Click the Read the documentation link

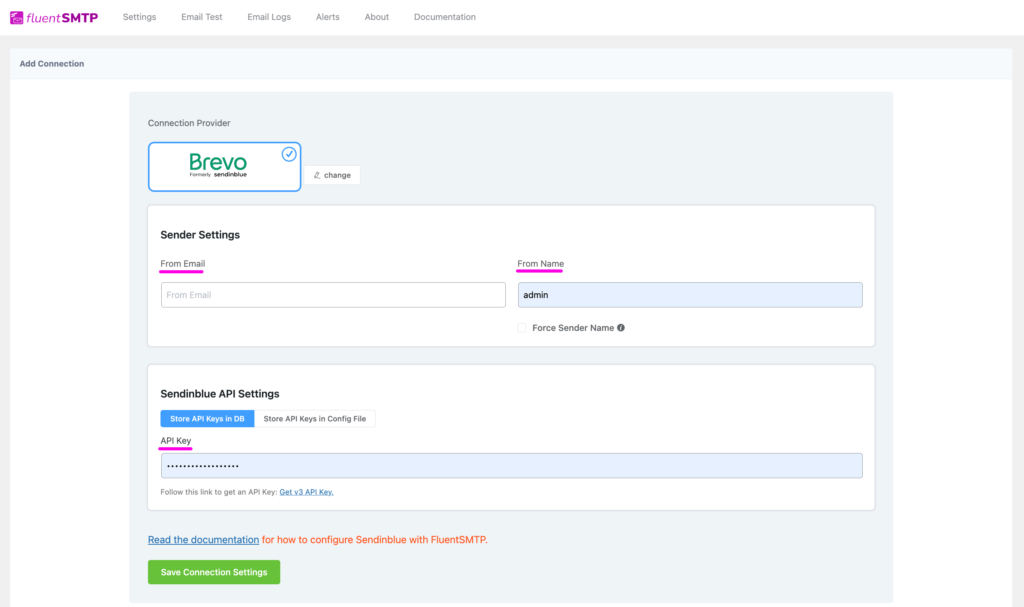[x=203, y=539]
